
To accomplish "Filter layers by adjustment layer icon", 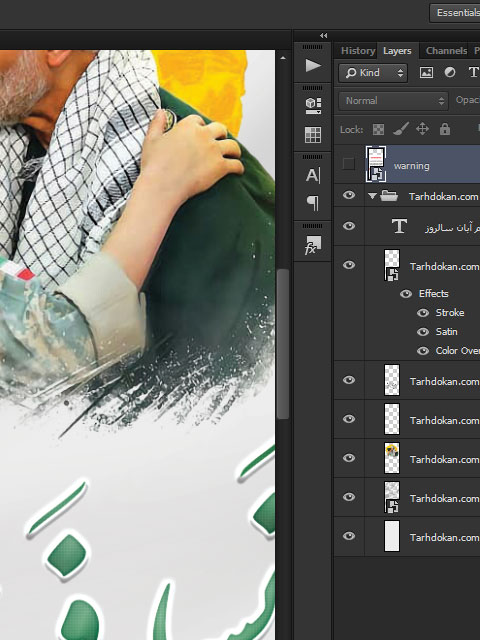I will (x=450, y=73).
